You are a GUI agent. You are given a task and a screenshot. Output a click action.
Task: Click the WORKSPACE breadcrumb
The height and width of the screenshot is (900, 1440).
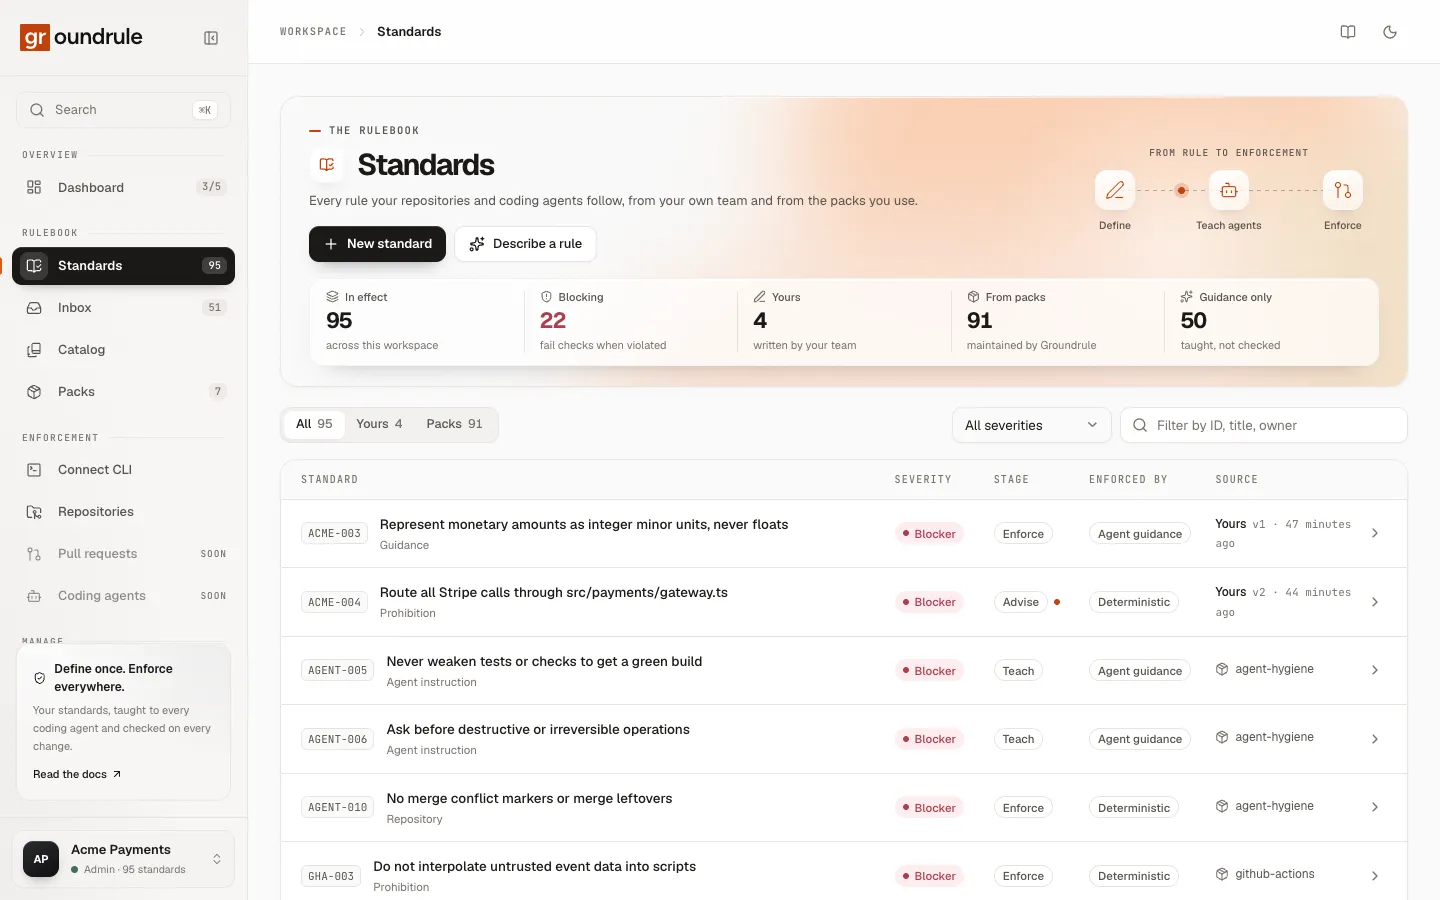(x=313, y=32)
